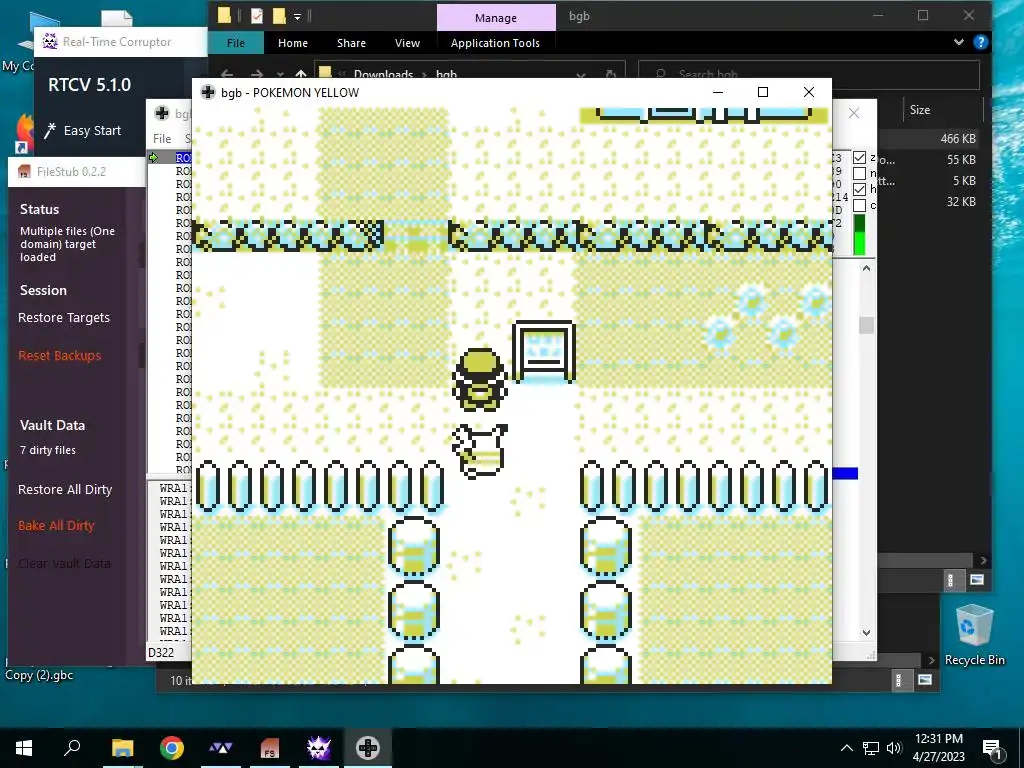The height and width of the screenshot is (768, 1024).
Task: Click the volume speaker tray icon
Action: 894,748
